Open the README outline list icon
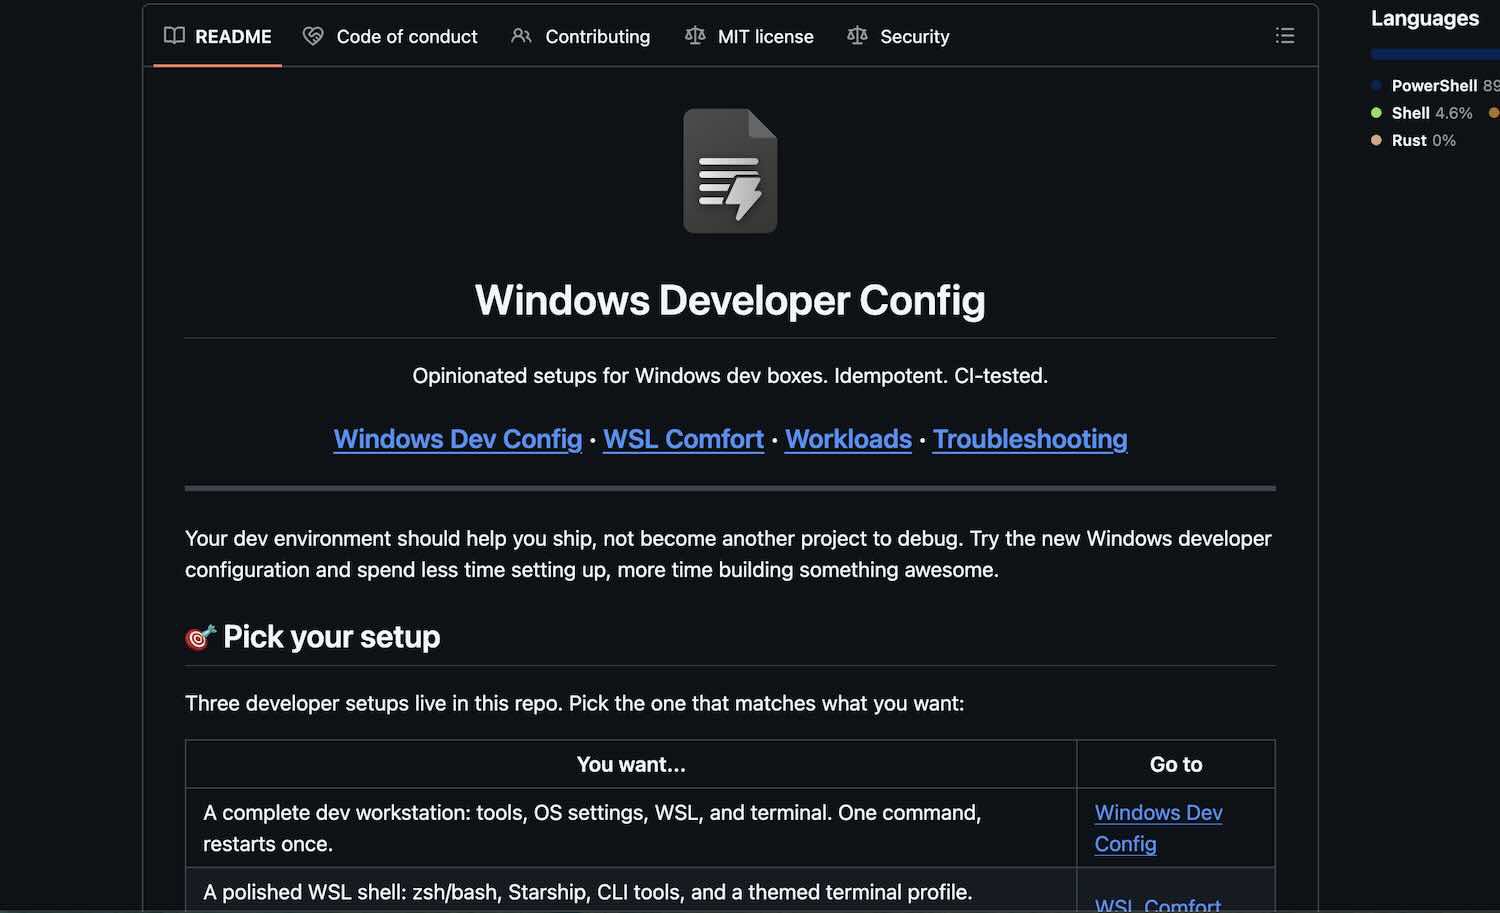This screenshot has width=1500, height=913. (1285, 36)
